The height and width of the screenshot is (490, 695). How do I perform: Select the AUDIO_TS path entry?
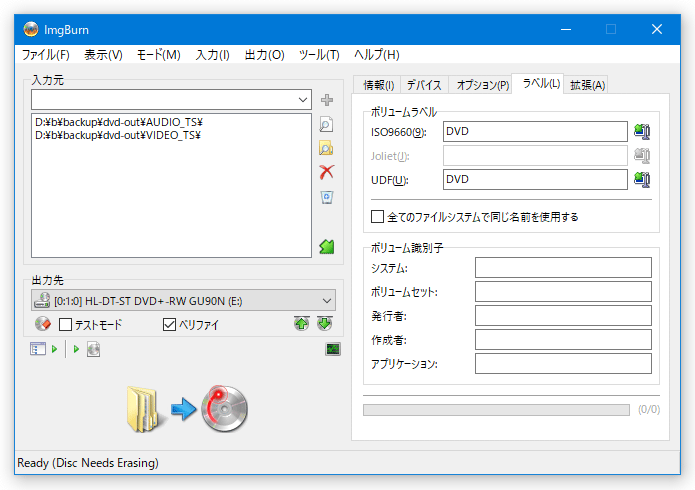(x=119, y=122)
